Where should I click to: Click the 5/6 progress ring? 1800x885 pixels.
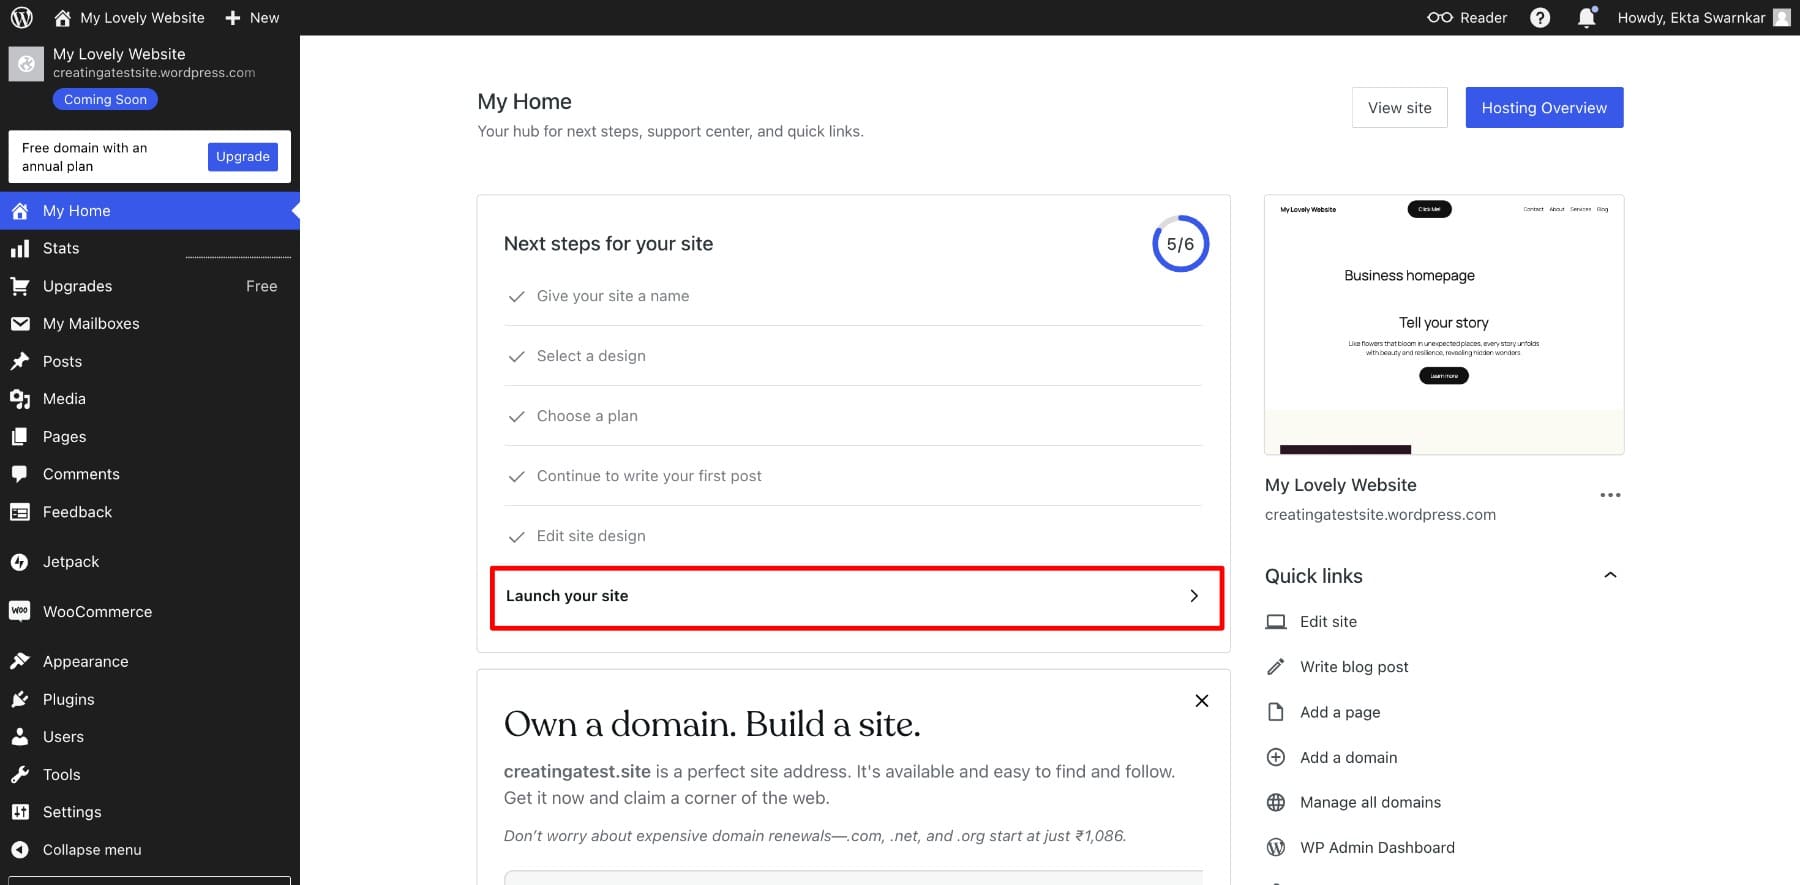click(1180, 244)
